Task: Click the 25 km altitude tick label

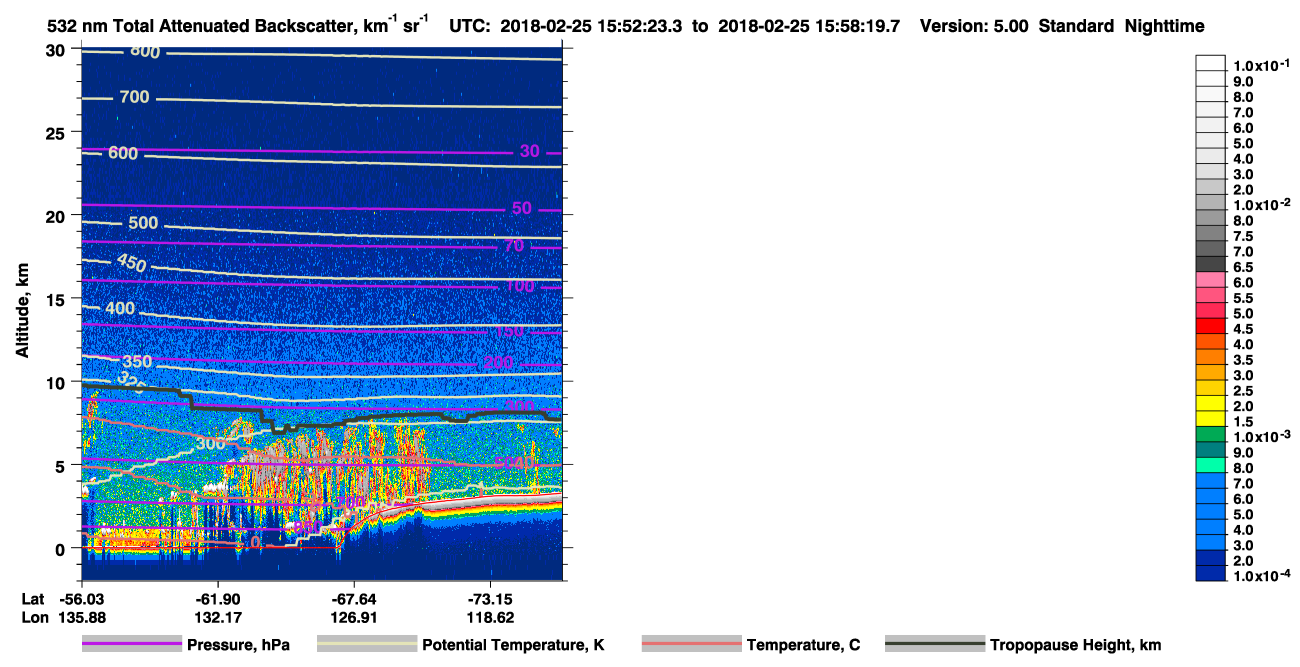Action: coord(59,132)
